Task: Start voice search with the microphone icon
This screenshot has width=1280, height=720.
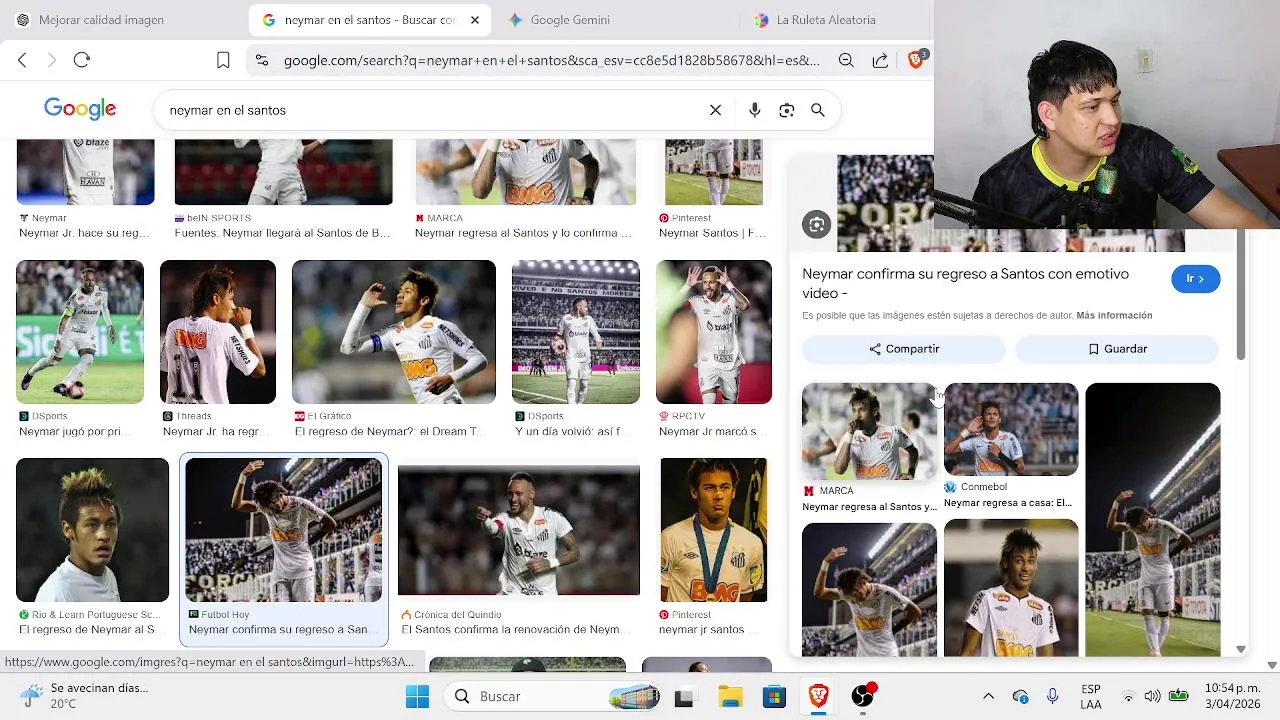Action: (x=755, y=110)
